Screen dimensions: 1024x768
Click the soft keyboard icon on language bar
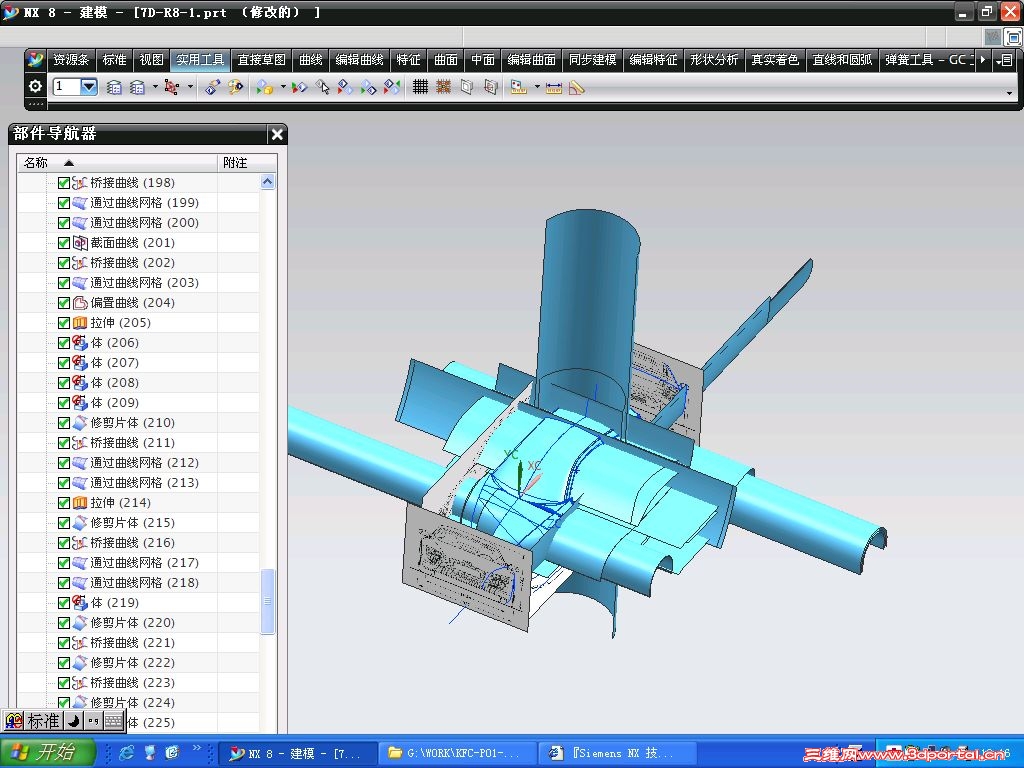click(114, 721)
